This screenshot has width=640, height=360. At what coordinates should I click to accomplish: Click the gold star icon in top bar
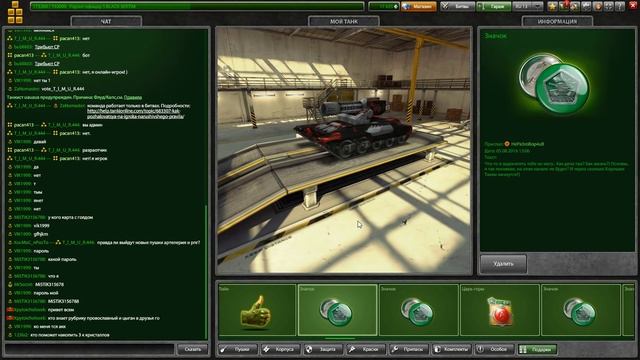tap(553, 7)
